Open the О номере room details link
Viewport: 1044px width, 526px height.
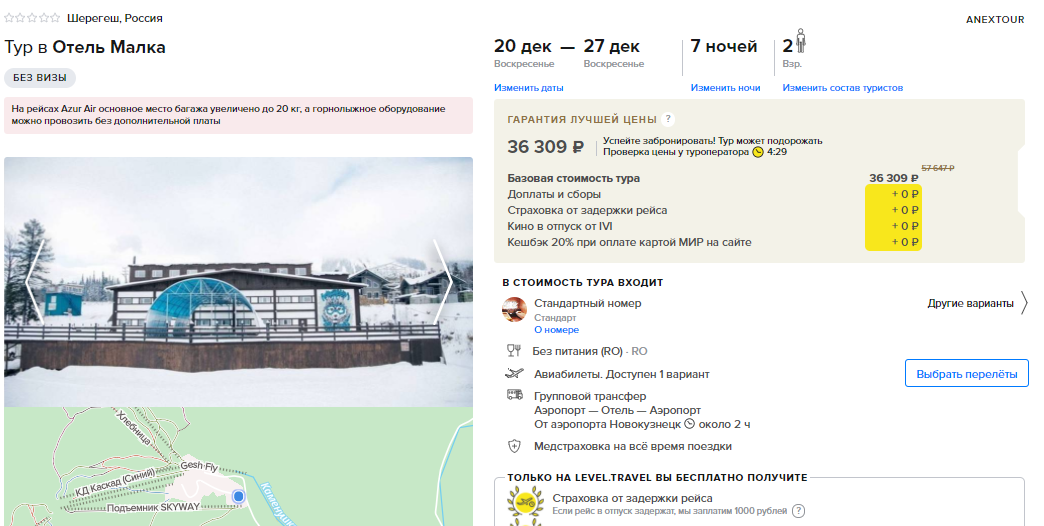tap(557, 330)
